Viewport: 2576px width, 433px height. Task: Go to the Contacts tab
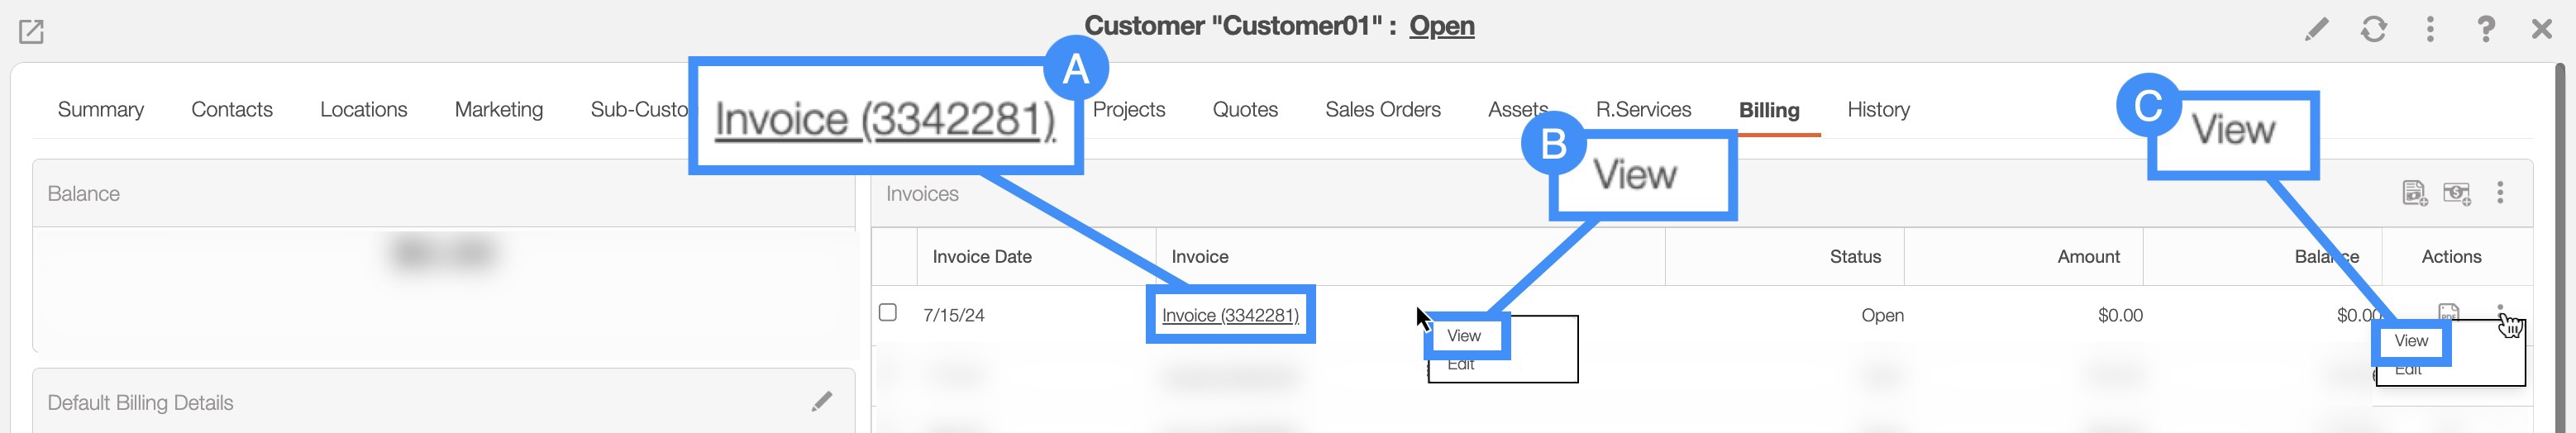(232, 110)
